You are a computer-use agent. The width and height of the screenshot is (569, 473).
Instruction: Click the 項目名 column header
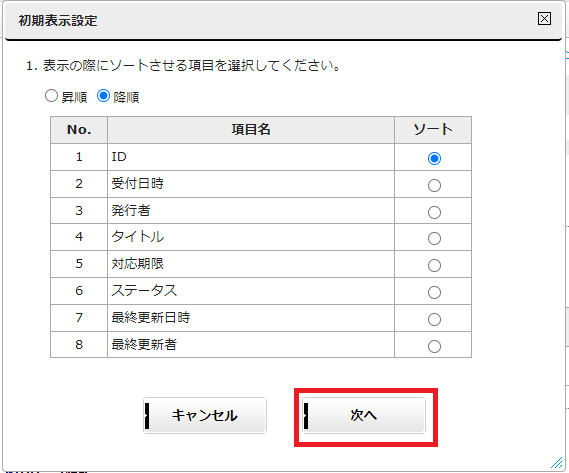[251, 130]
